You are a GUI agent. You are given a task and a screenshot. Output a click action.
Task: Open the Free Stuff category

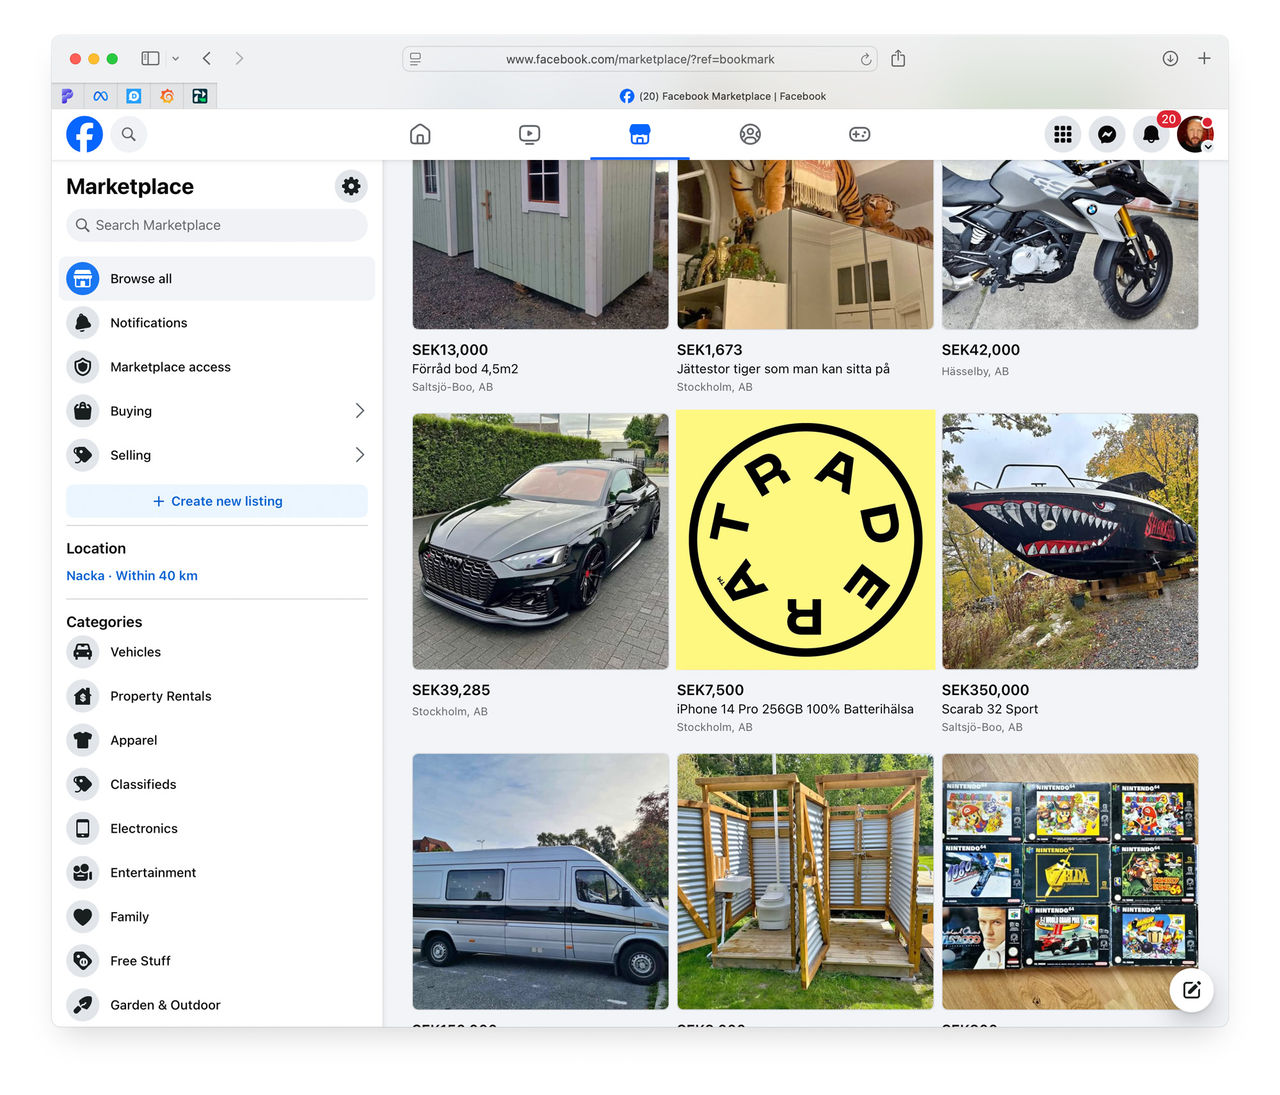click(217, 960)
